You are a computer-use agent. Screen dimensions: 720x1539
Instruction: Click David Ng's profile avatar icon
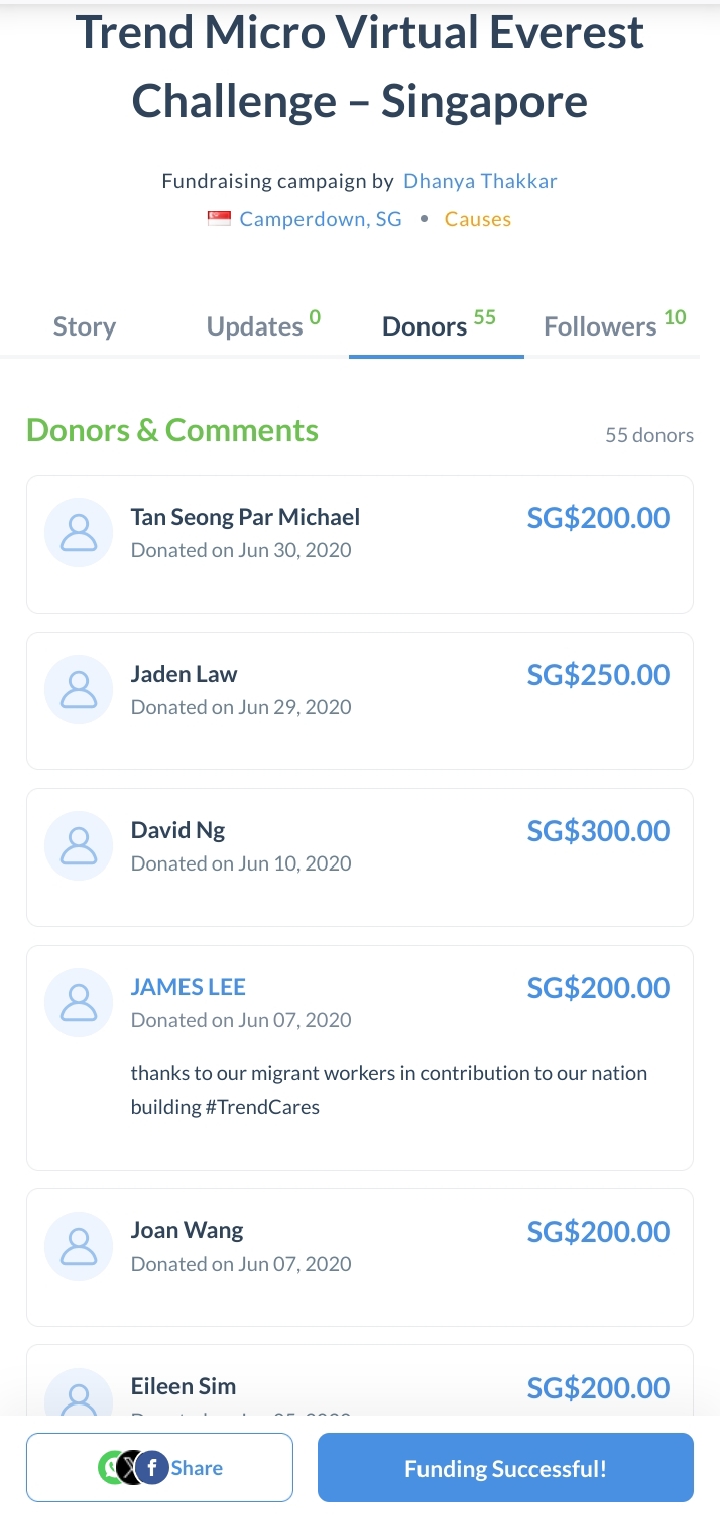[78, 845]
